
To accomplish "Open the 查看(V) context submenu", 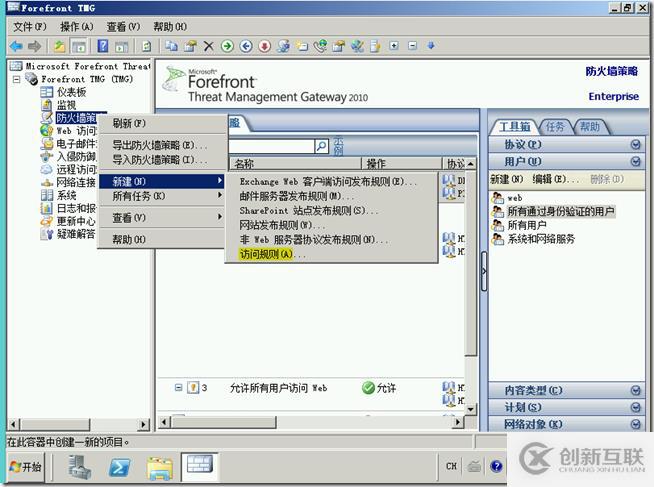I will [x=162, y=217].
